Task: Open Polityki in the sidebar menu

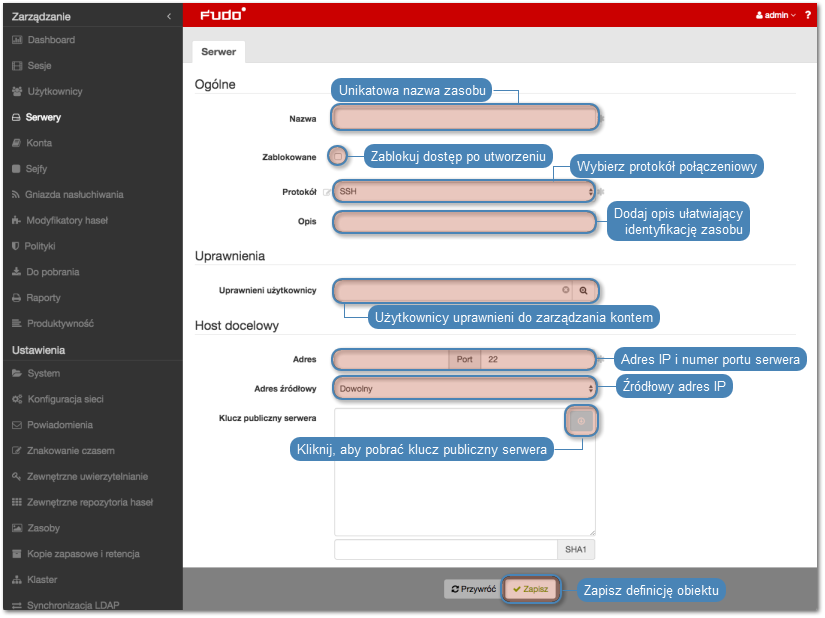Action: click(40, 246)
